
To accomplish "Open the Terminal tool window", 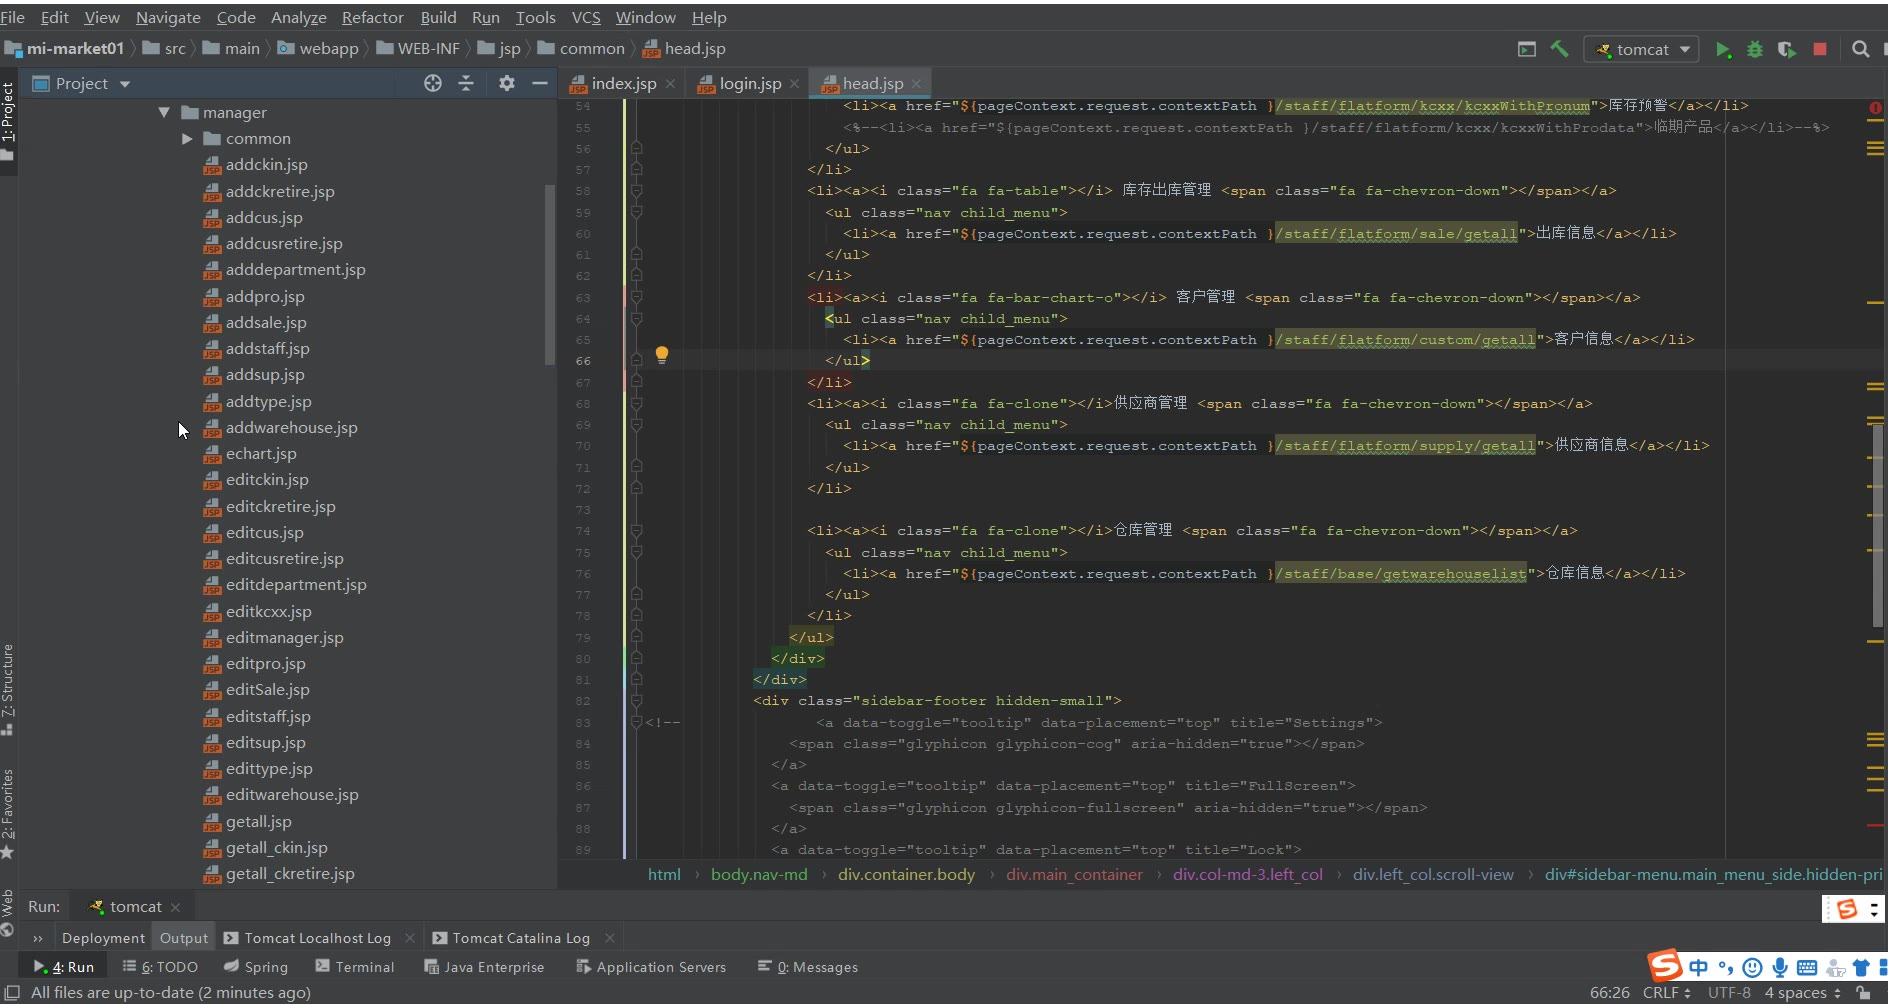I will (355, 967).
